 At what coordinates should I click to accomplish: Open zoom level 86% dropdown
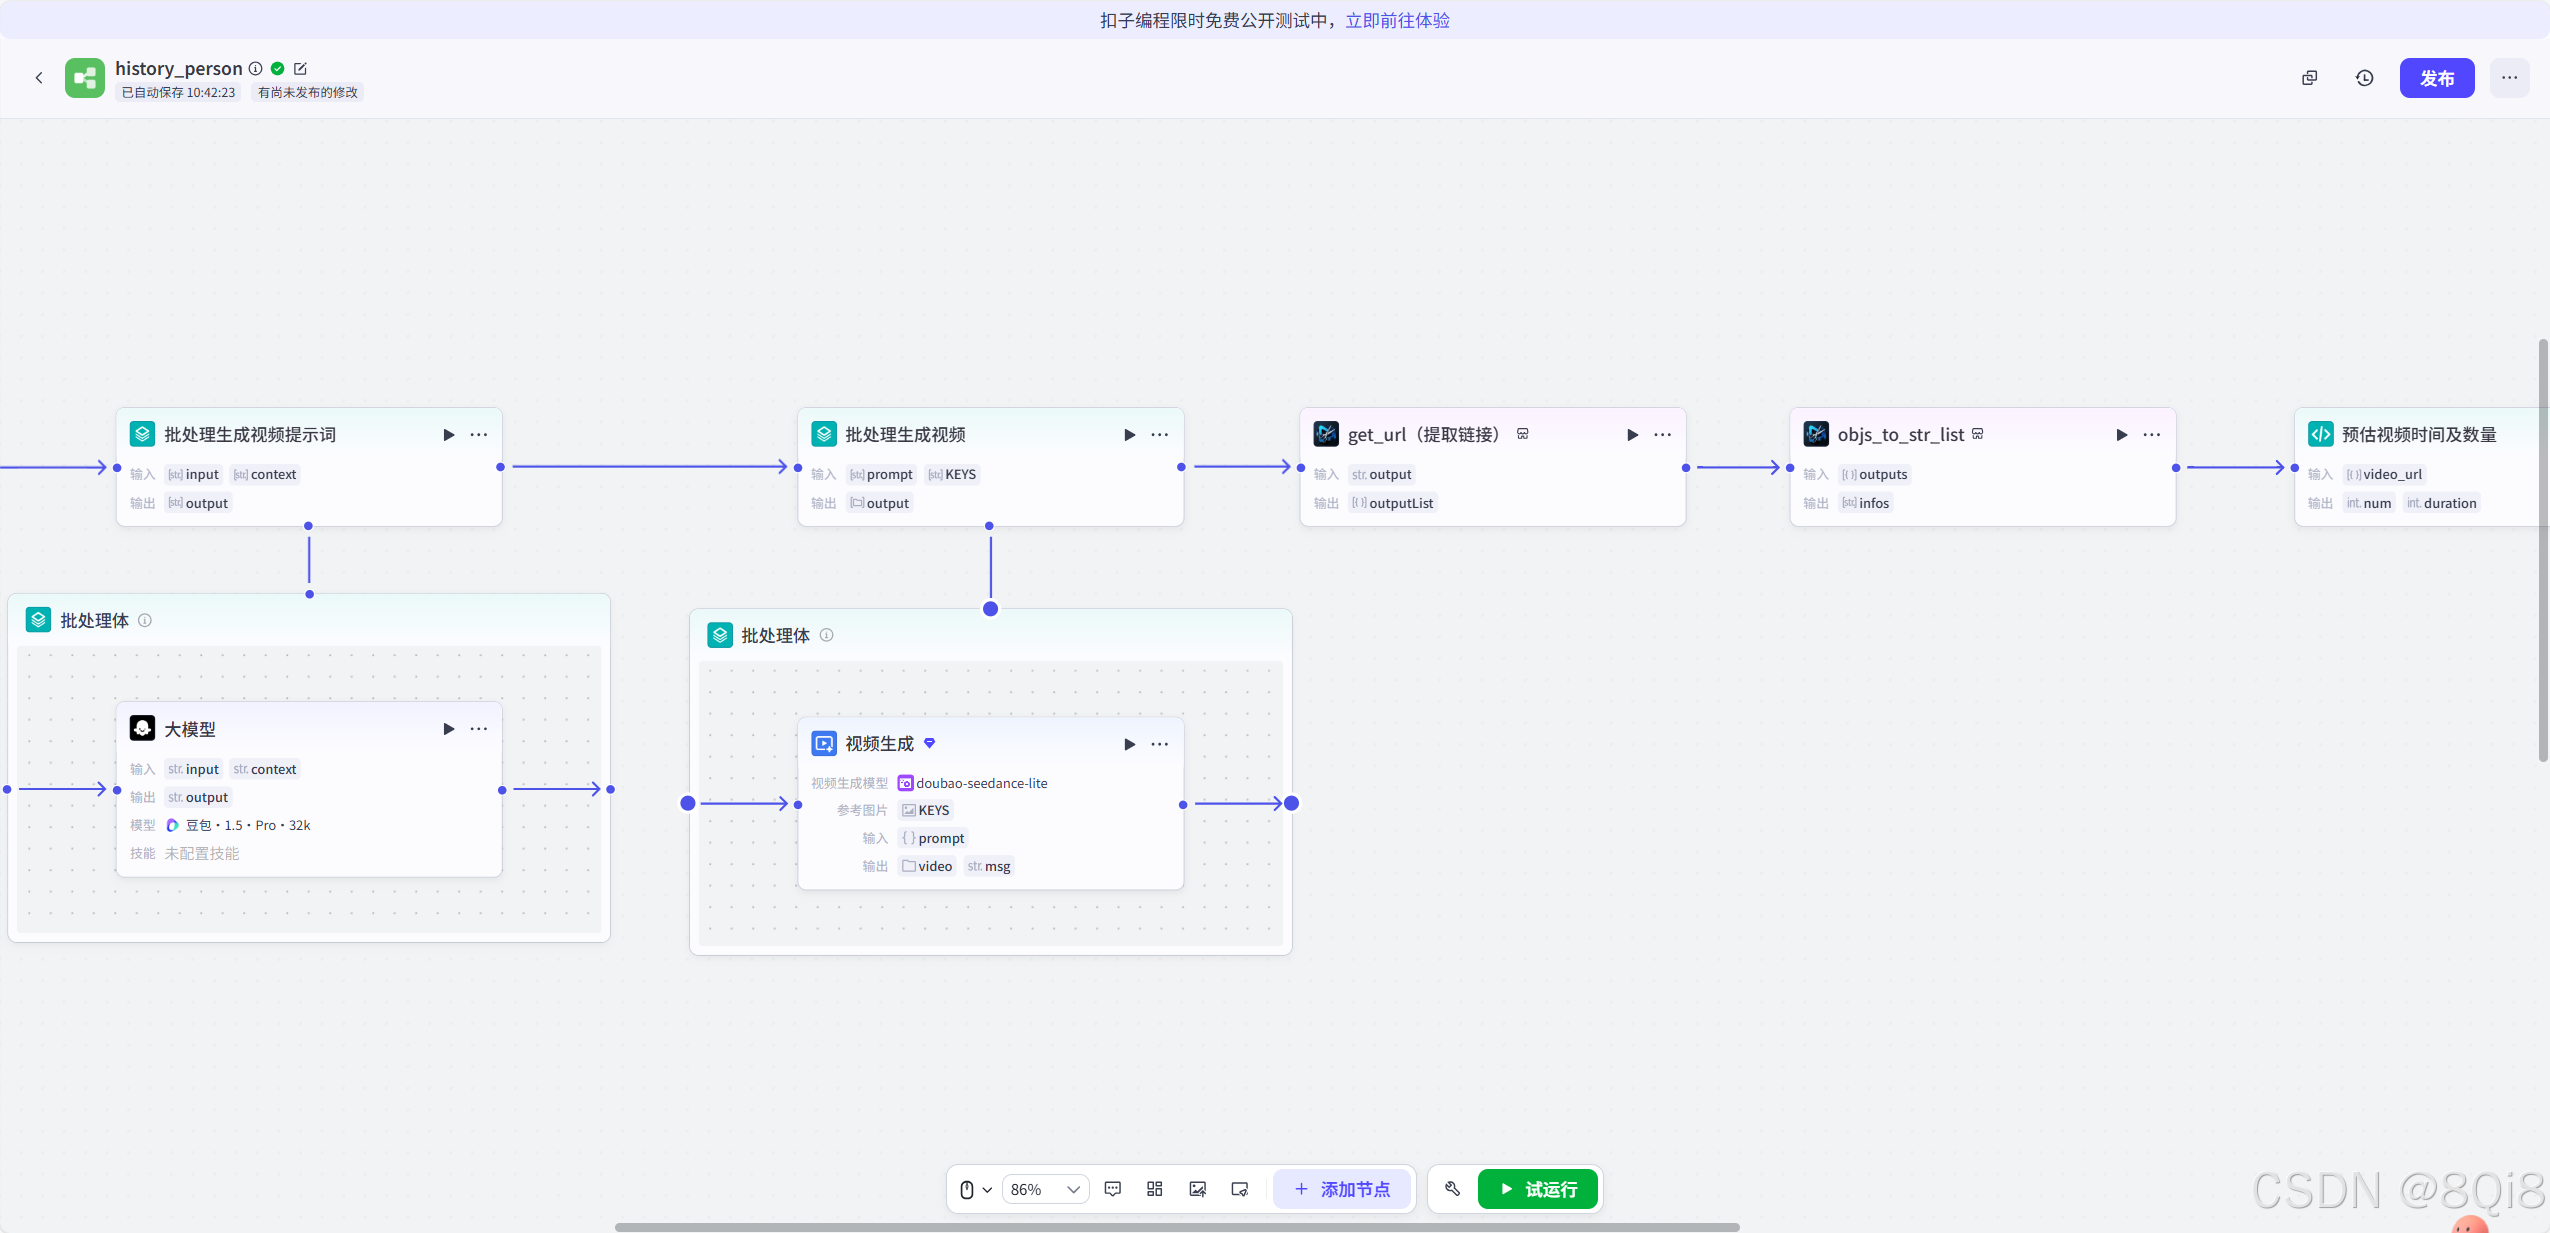point(1045,1189)
